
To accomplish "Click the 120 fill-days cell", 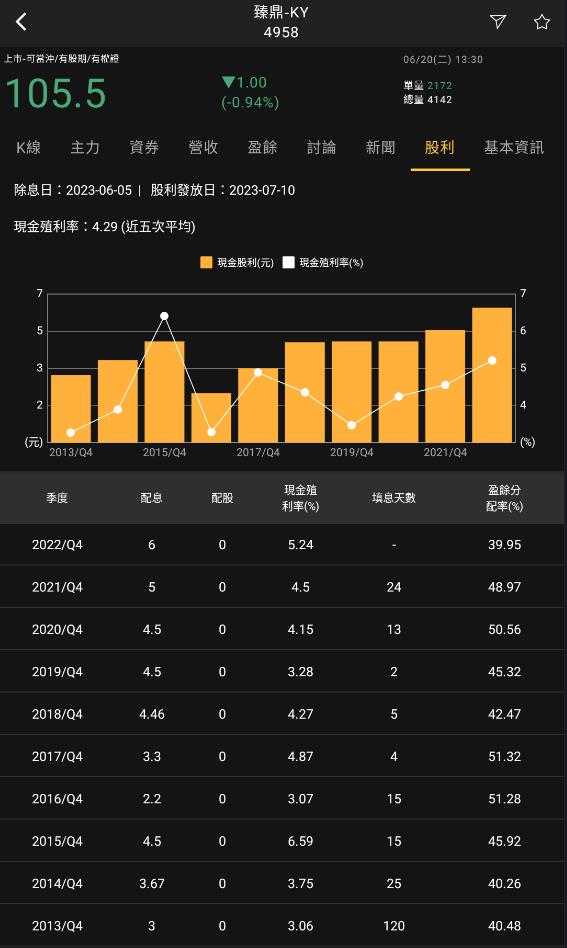I will 394,926.
